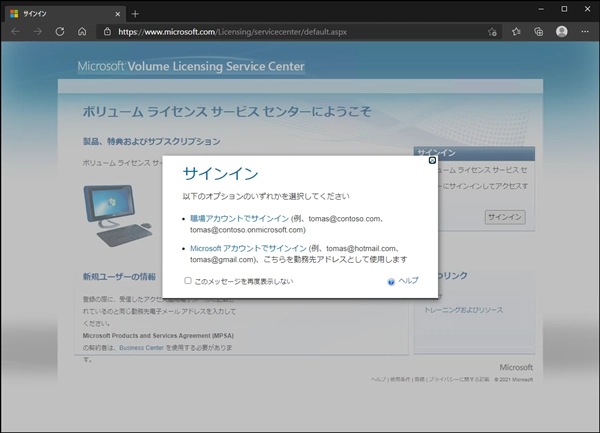Image resolution: width=600 pixels, height=433 pixels.
Task: Open footer 使用条件 link
Action: coord(400,379)
